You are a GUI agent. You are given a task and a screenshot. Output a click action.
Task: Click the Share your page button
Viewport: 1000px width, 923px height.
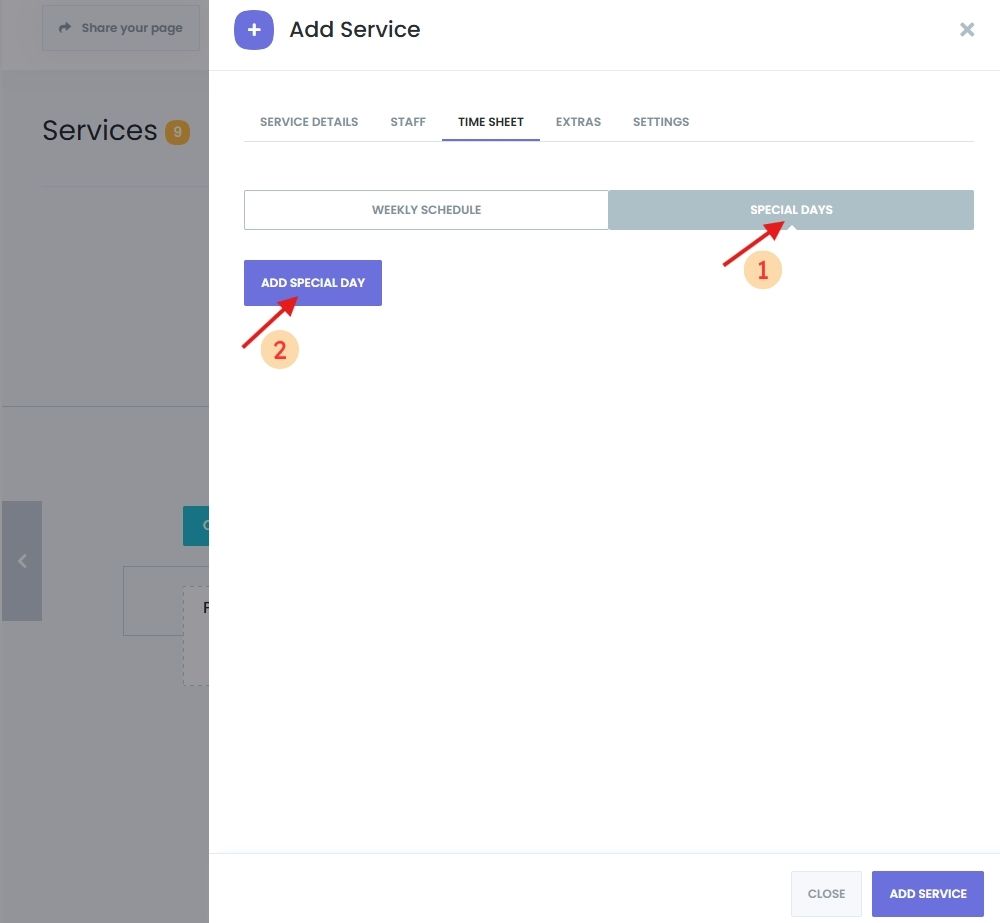point(121,28)
